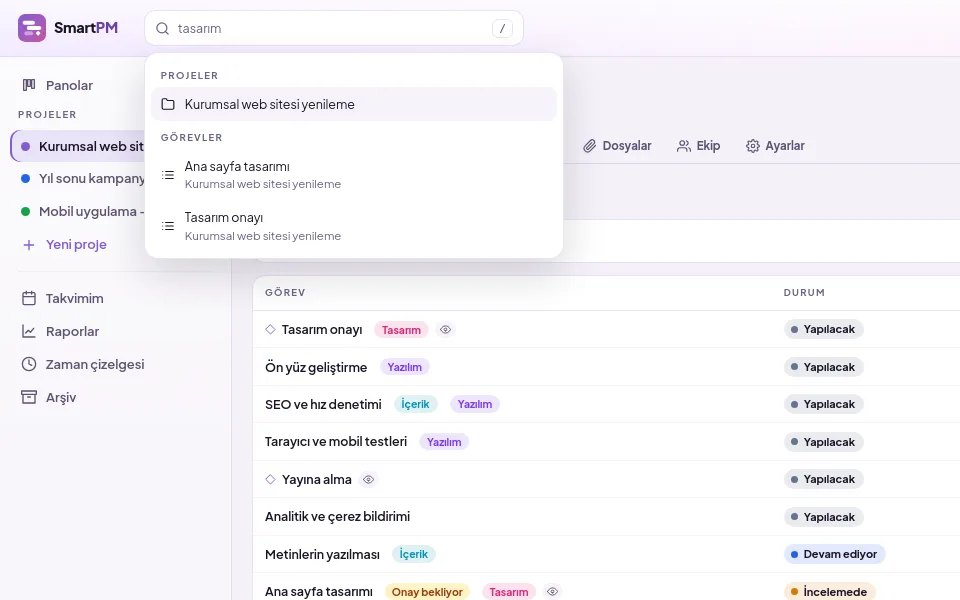960x600 pixels.
Task: Click milestone diamond on Yayına alma row
Action: click(271, 479)
